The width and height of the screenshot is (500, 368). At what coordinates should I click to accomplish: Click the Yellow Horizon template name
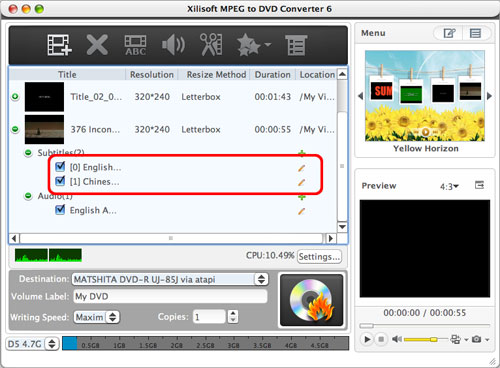(426, 148)
